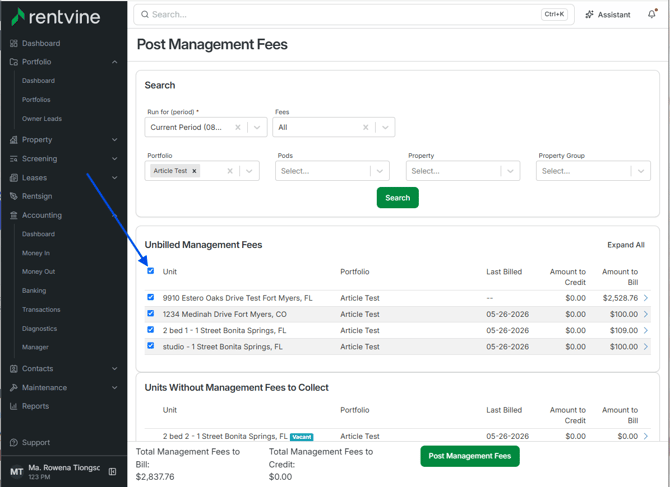670x487 pixels.
Task: Click the Reports chart icon
Action: click(14, 406)
